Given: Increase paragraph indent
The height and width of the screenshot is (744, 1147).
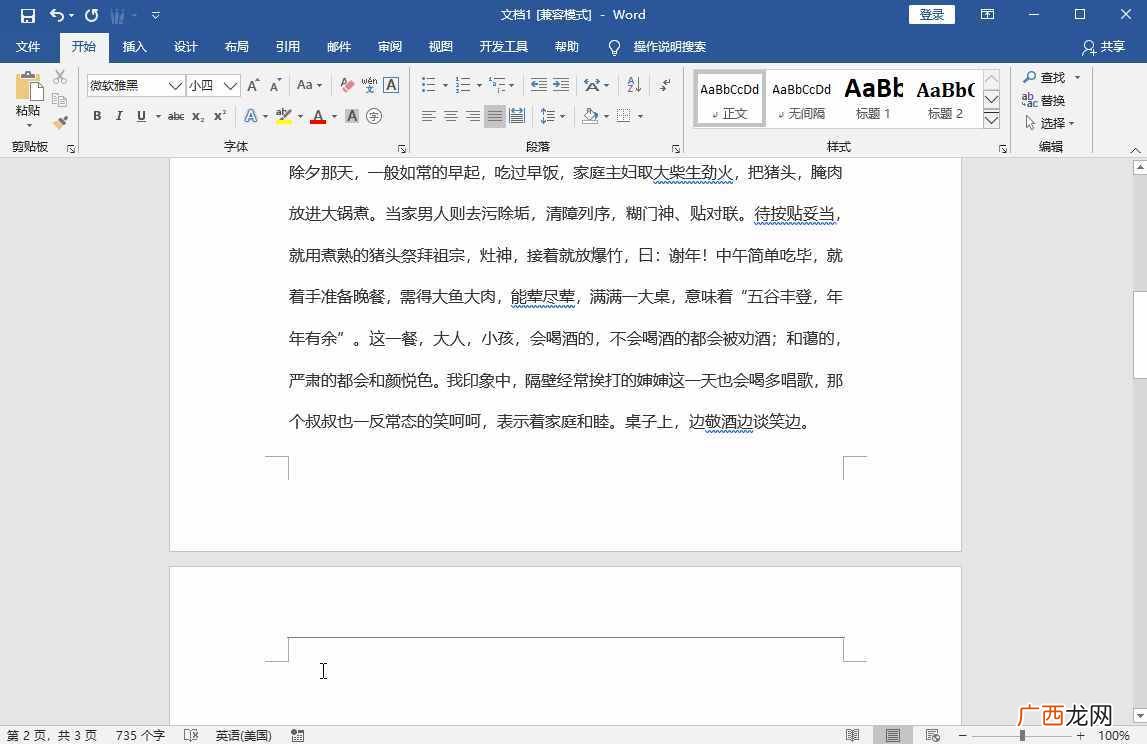Looking at the screenshot, I should click(x=561, y=86).
